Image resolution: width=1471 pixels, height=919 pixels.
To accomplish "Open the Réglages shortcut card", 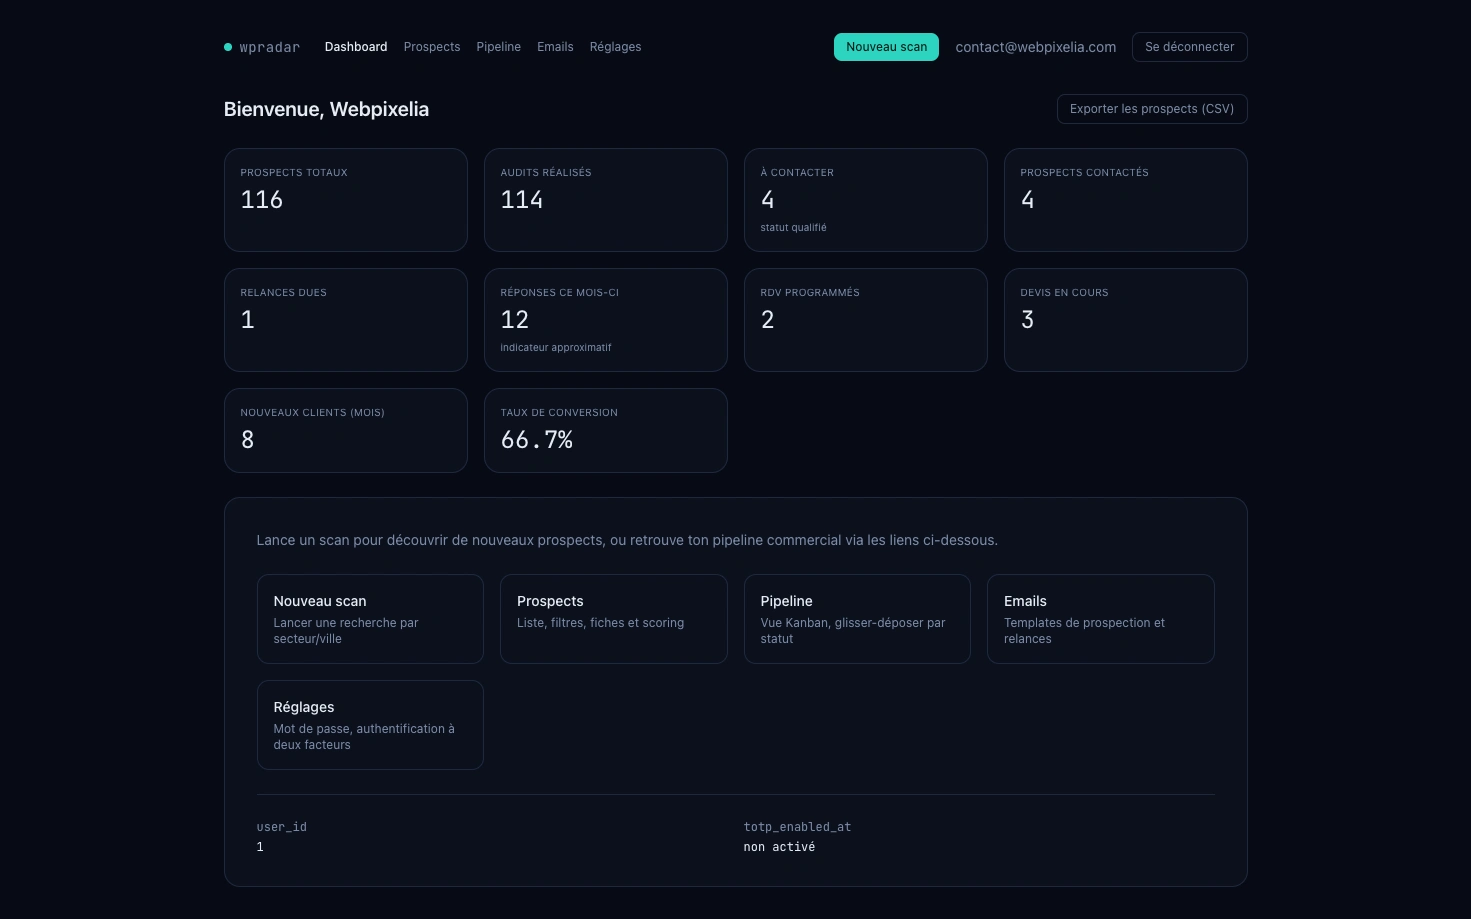I will coord(370,725).
